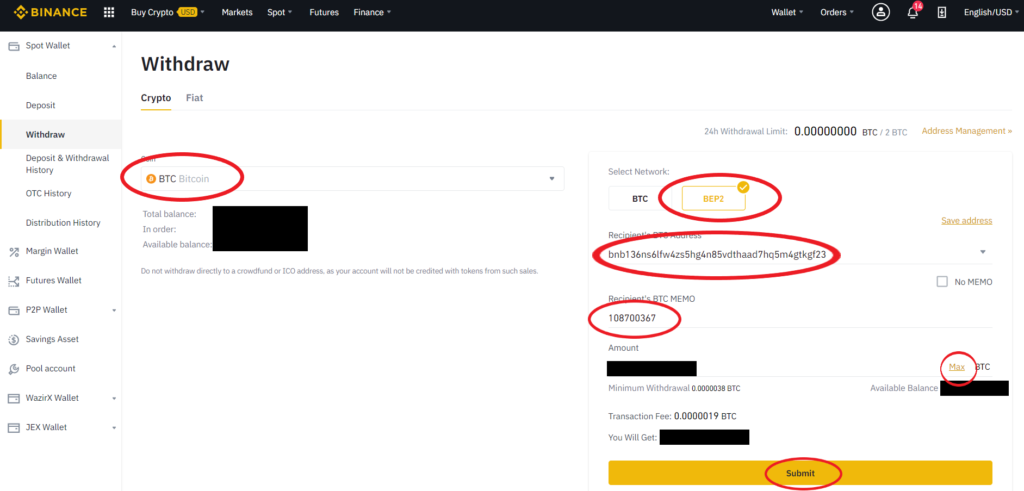Open Pool account in the sidebar

[50, 369]
